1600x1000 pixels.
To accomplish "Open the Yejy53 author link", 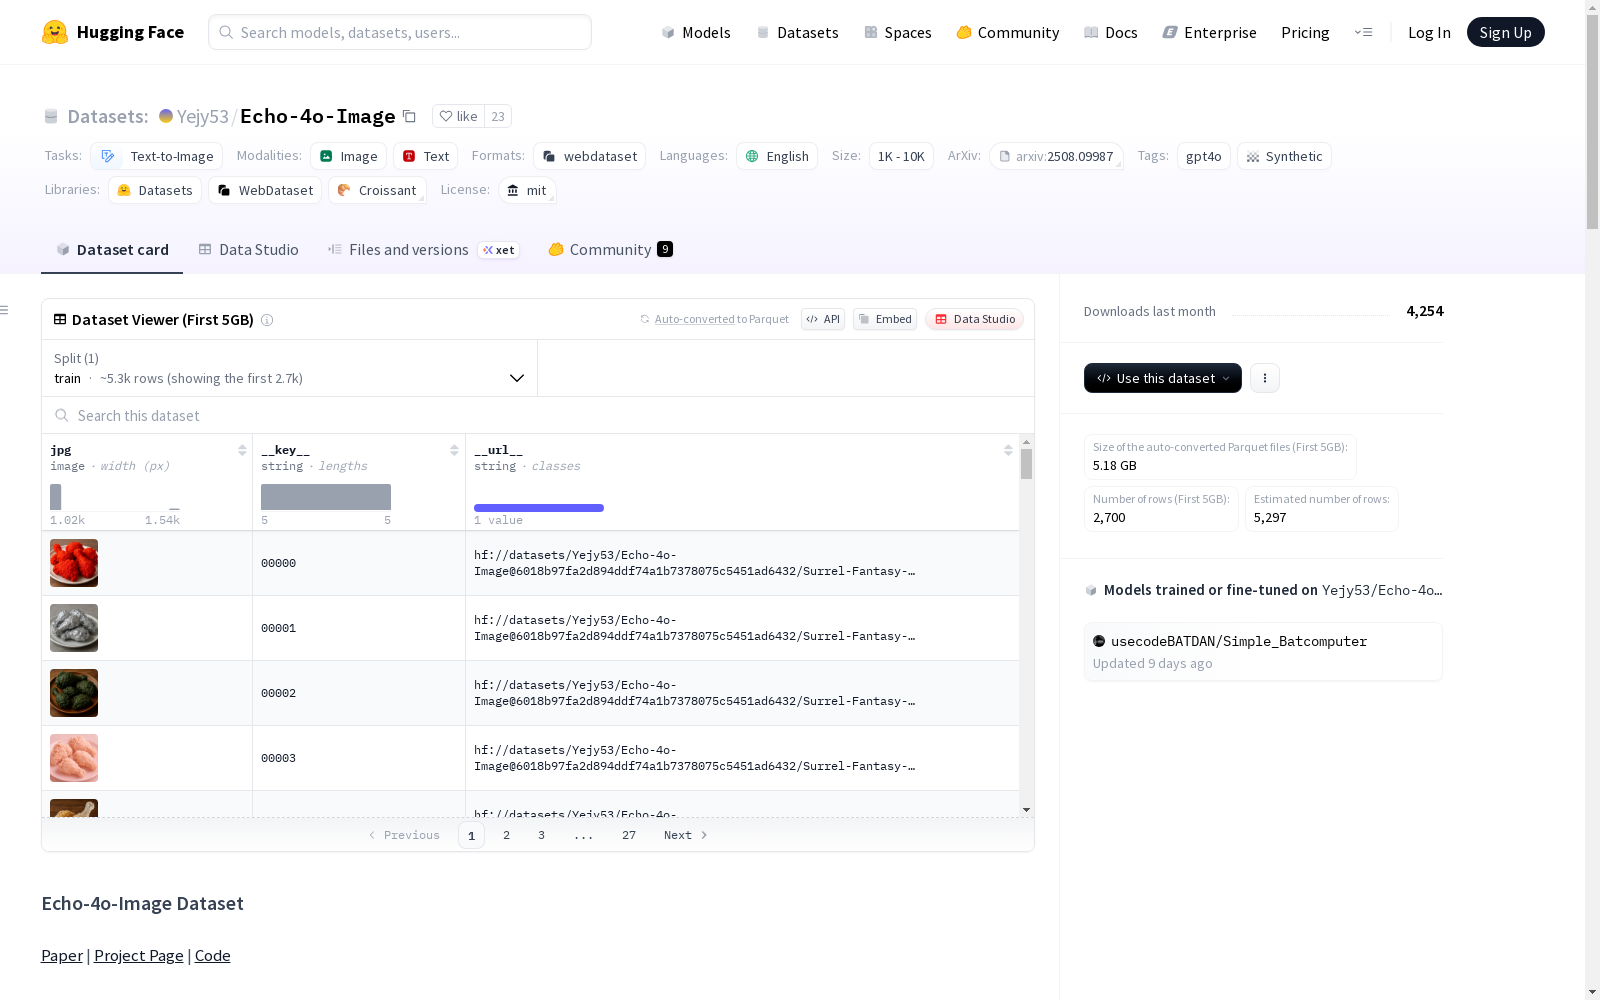I will coord(203,116).
